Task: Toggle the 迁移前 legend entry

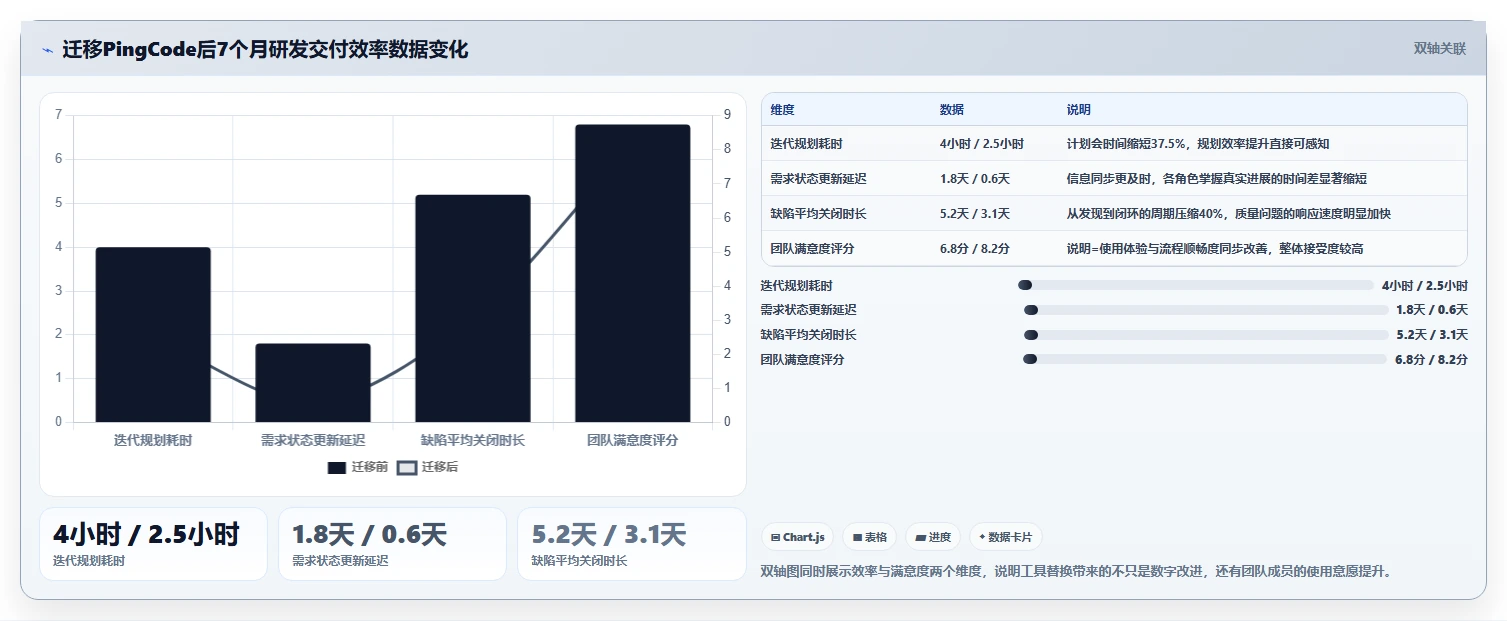Action: 358,467
